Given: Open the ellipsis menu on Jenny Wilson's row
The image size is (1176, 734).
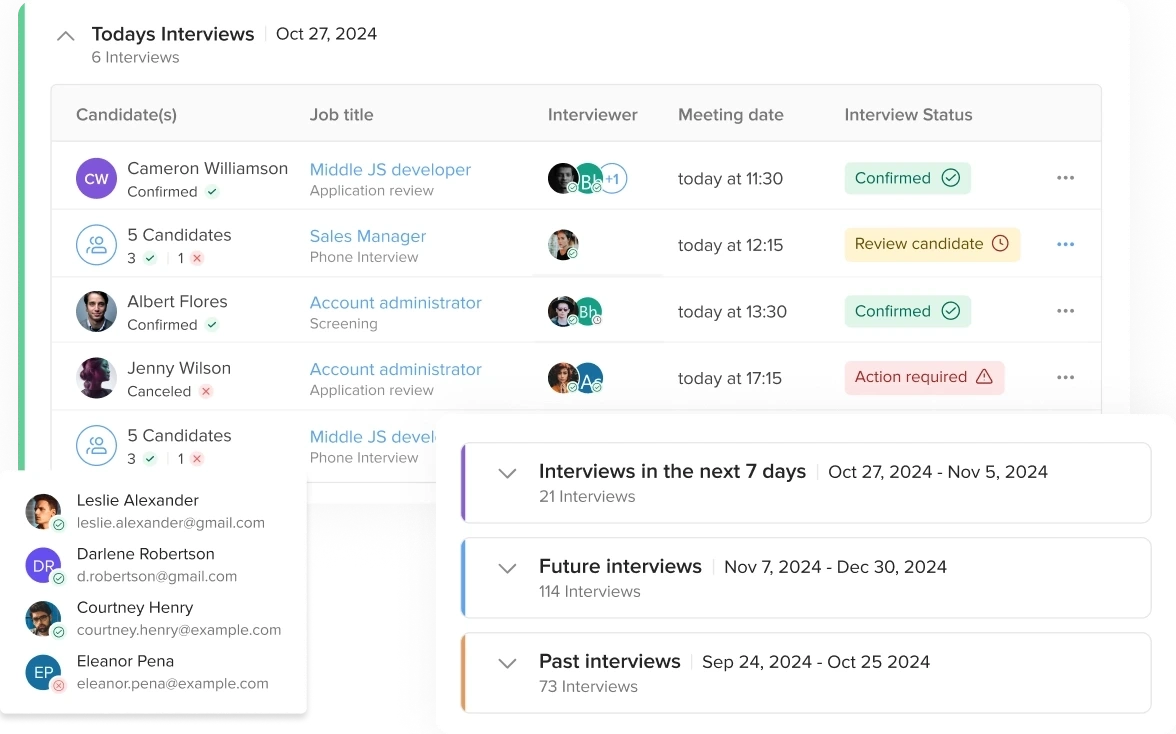Looking at the screenshot, I should 1065,377.
